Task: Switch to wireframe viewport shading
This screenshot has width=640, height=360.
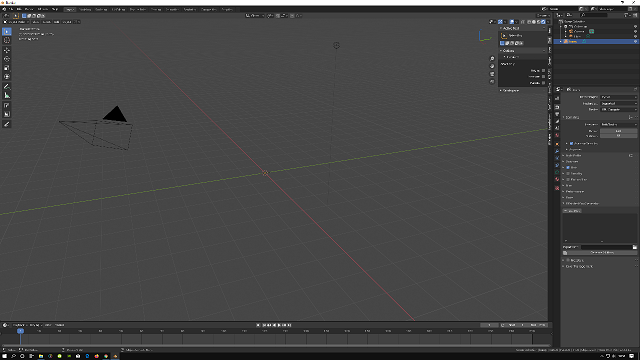Action: click(529, 22)
